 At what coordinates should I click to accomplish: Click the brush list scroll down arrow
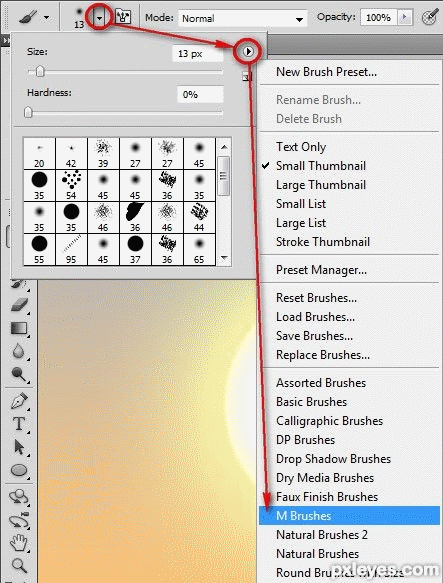[224, 257]
